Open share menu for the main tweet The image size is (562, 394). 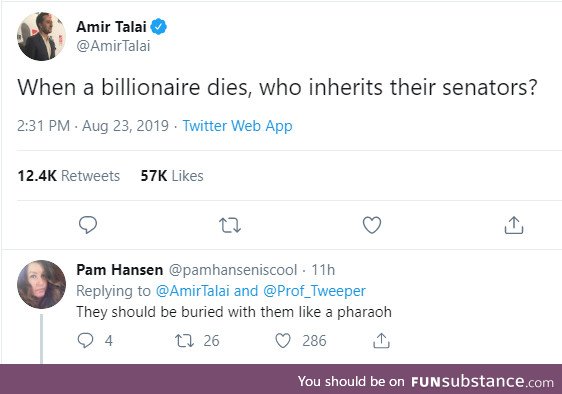(514, 225)
